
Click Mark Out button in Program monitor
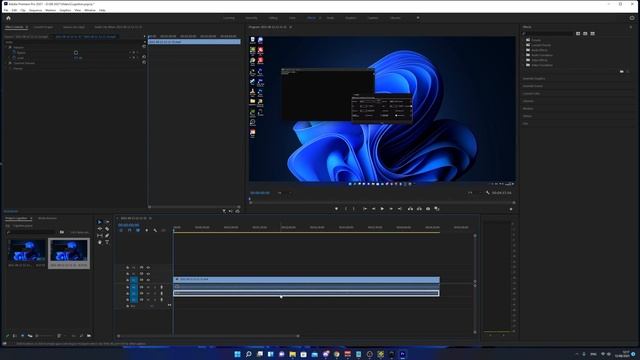[x=354, y=209]
